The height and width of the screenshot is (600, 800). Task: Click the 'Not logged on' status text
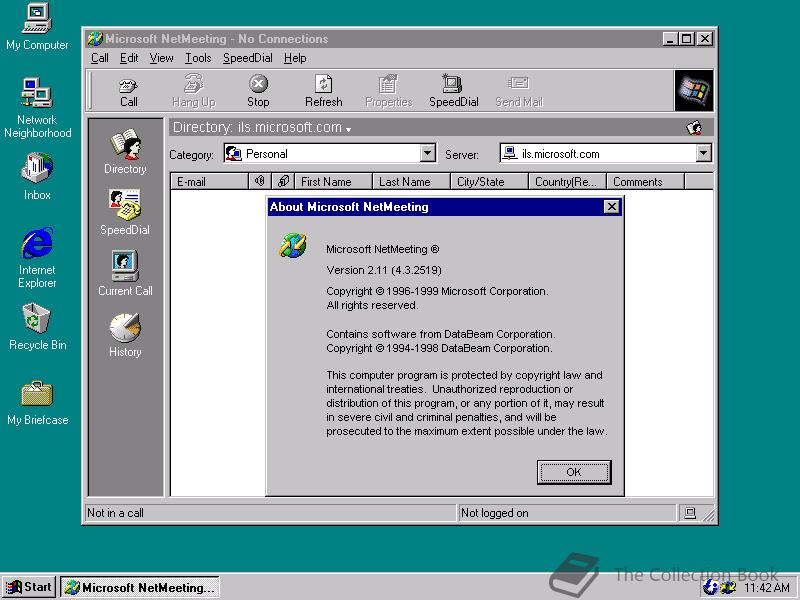(x=494, y=513)
